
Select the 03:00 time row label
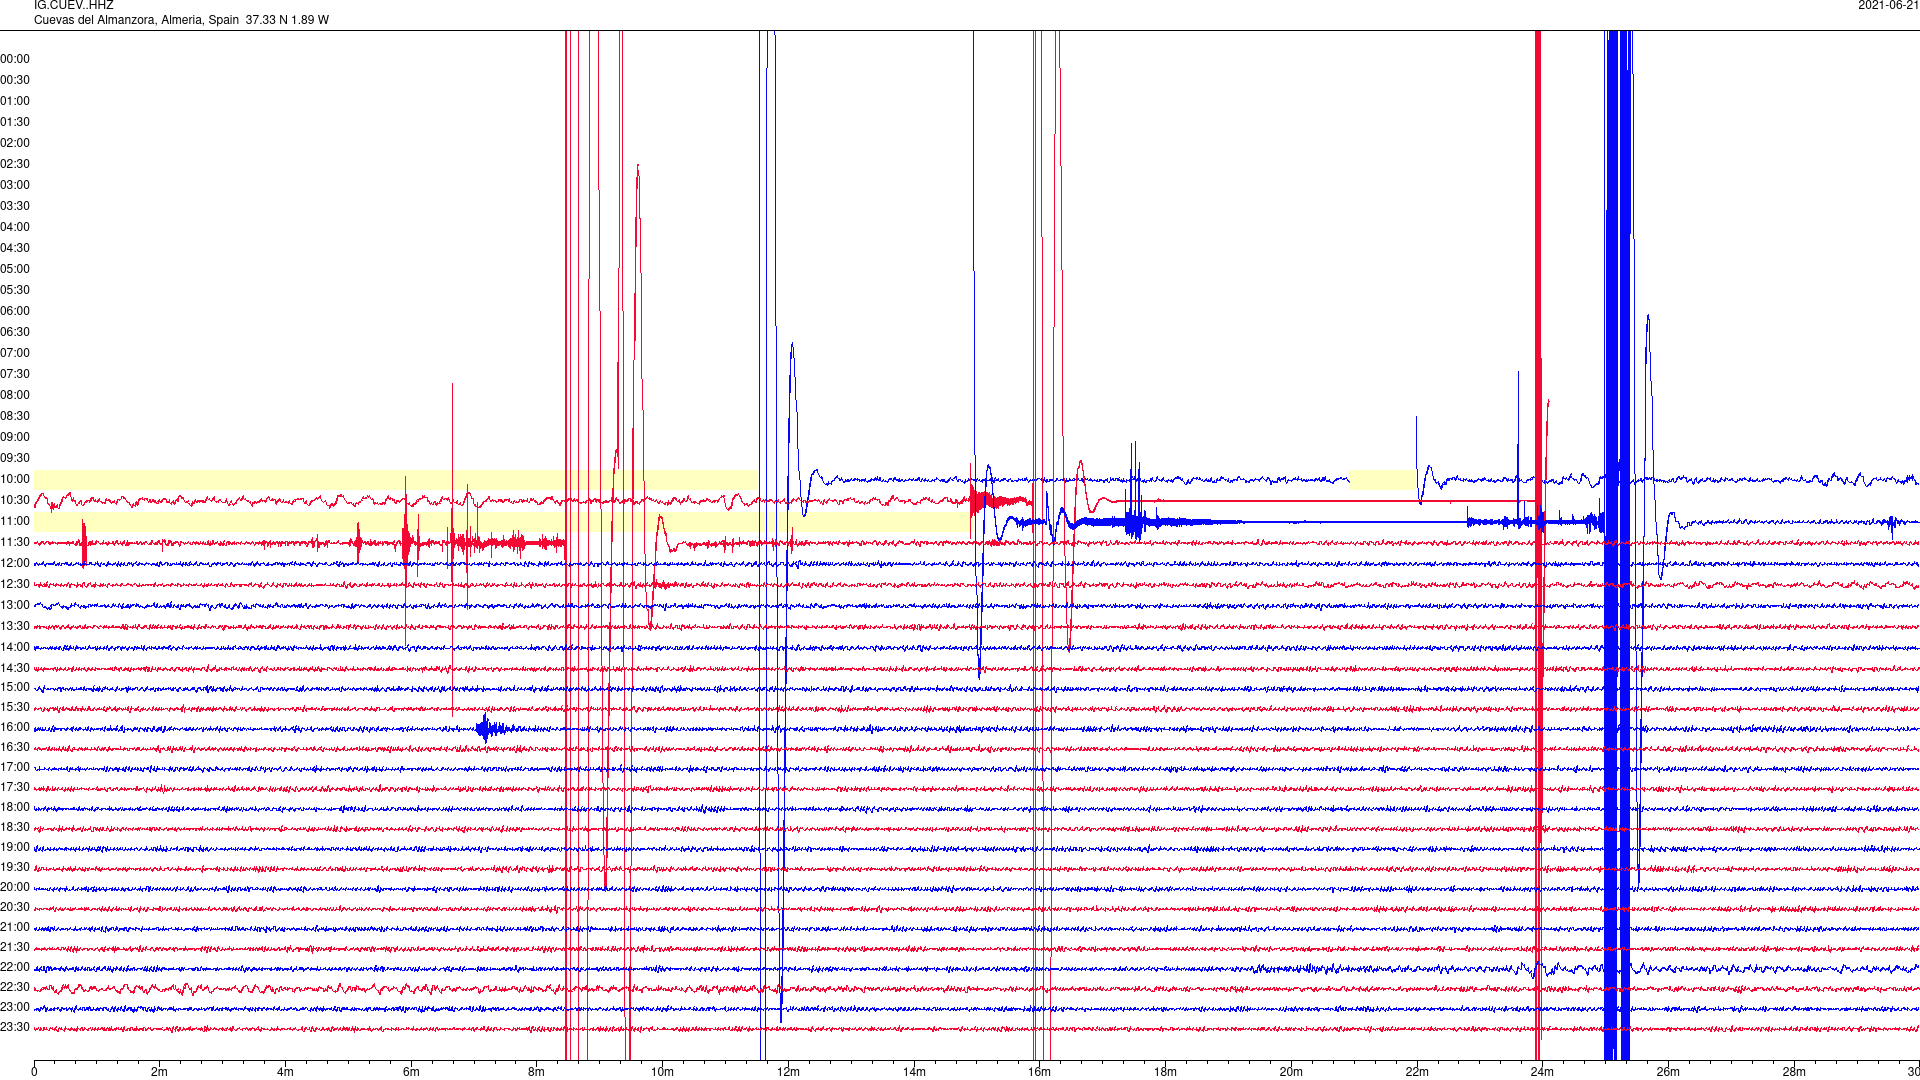pyautogui.click(x=15, y=185)
